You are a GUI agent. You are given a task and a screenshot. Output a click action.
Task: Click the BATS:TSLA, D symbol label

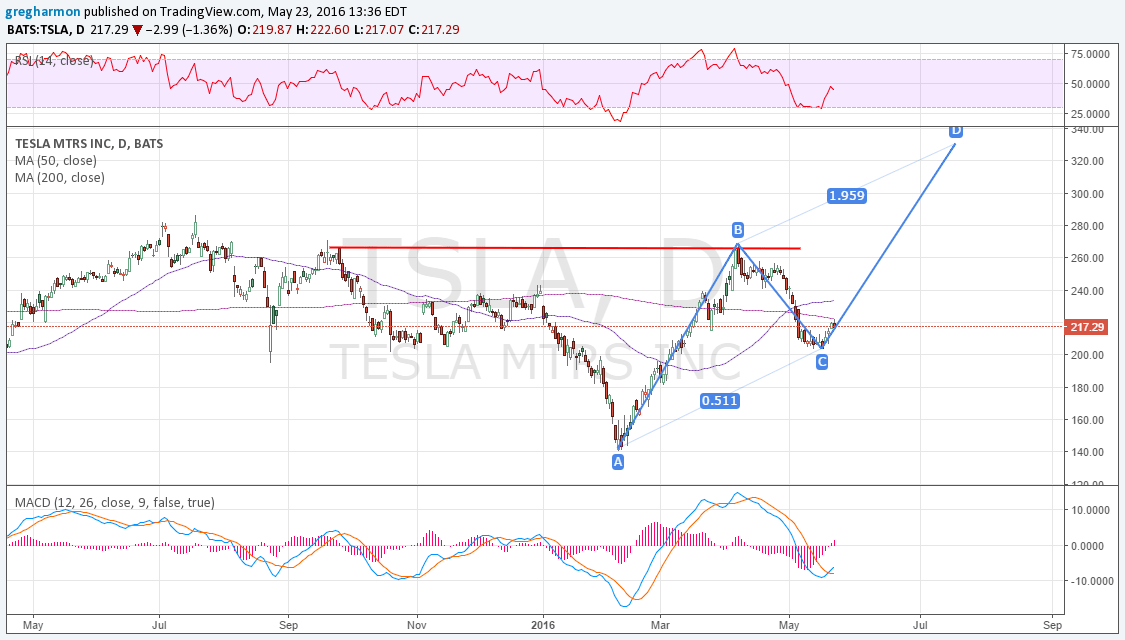click(x=45, y=30)
